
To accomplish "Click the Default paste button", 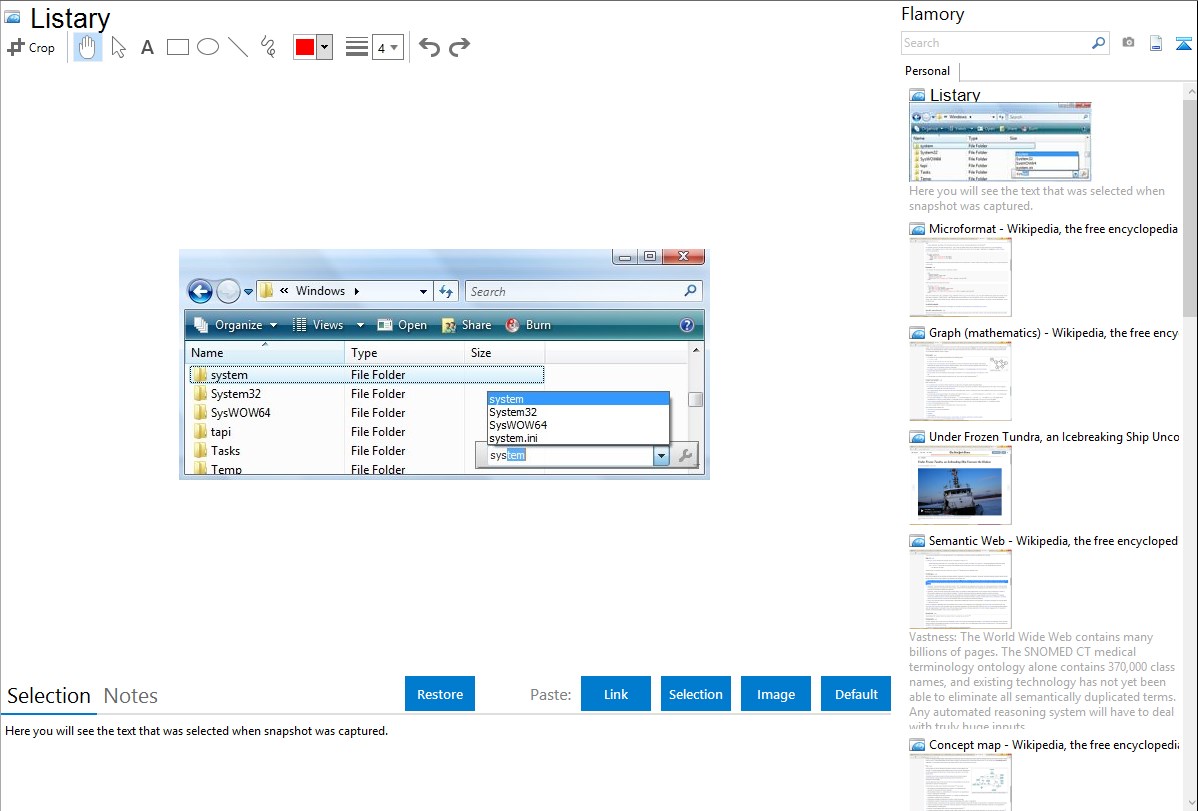I will 856,694.
